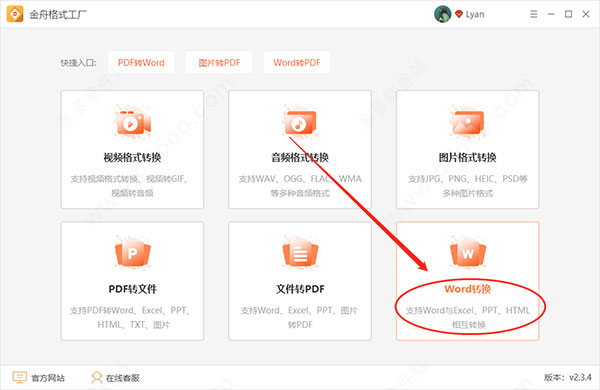Click the Word 'W' document icon
The image size is (600, 390).
point(468,253)
